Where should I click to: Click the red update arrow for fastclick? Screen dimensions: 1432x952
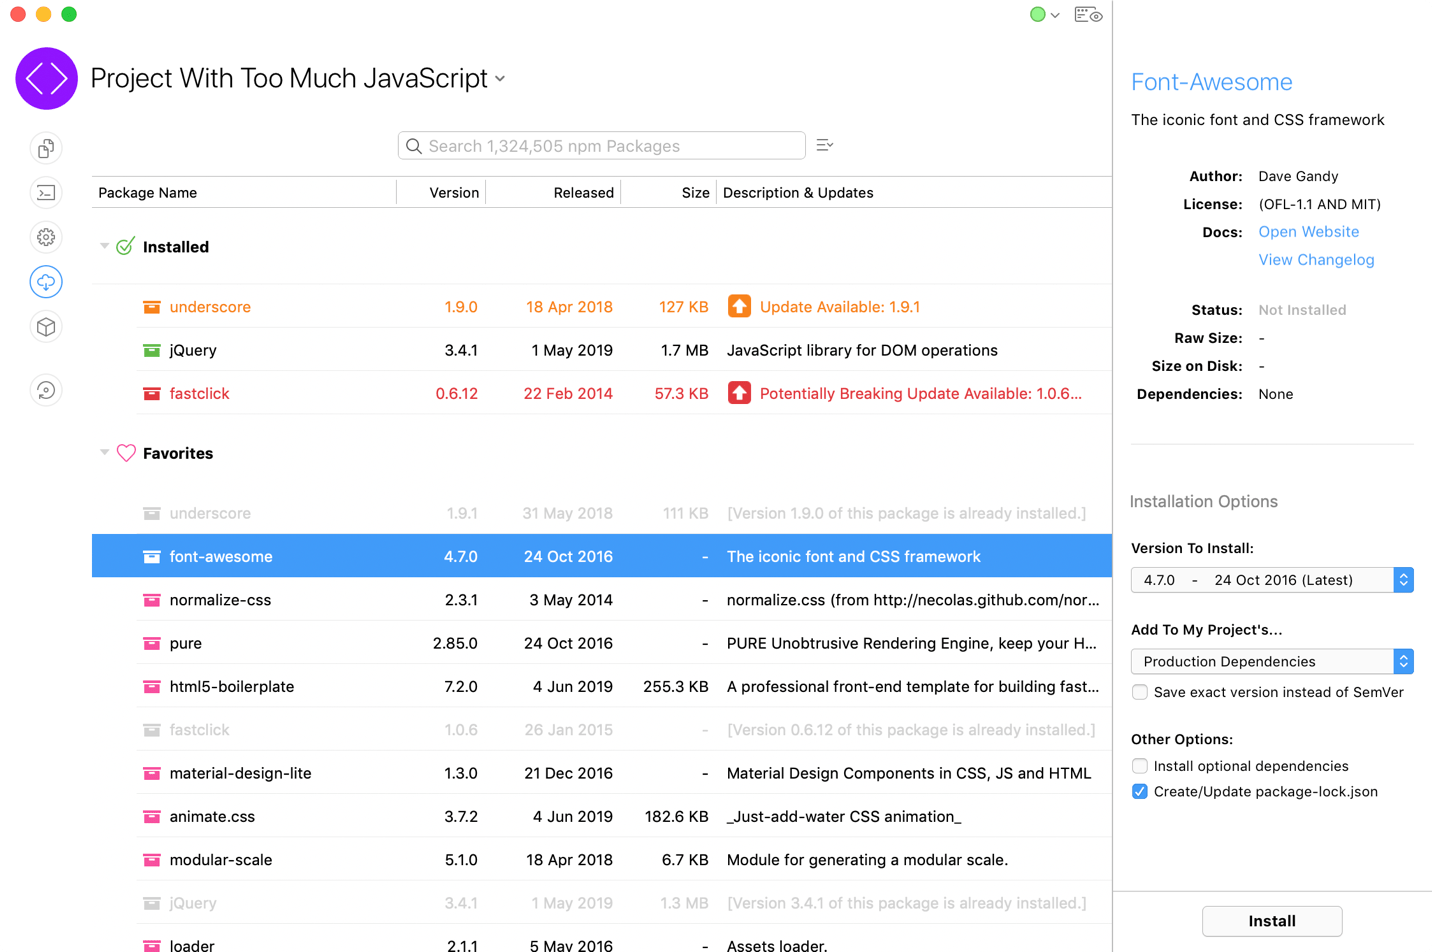pyautogui.click(x=739, y=394)
